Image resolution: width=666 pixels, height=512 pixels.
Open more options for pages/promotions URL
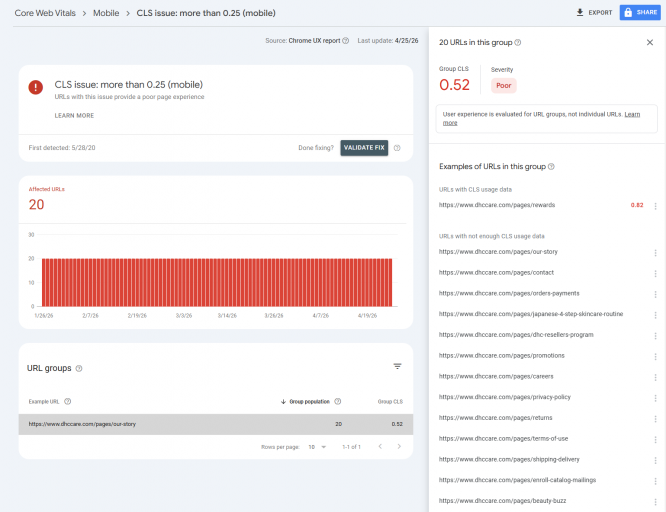655,356
